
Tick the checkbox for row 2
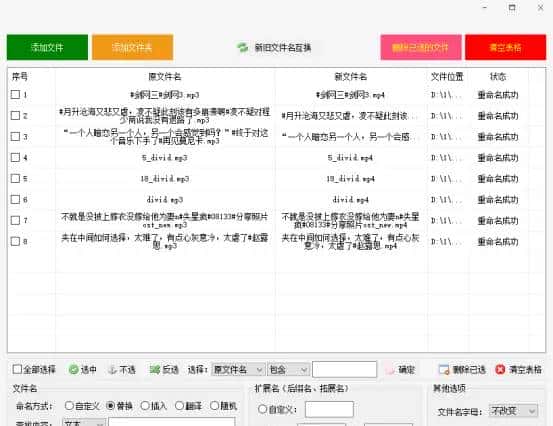point(15,116)
